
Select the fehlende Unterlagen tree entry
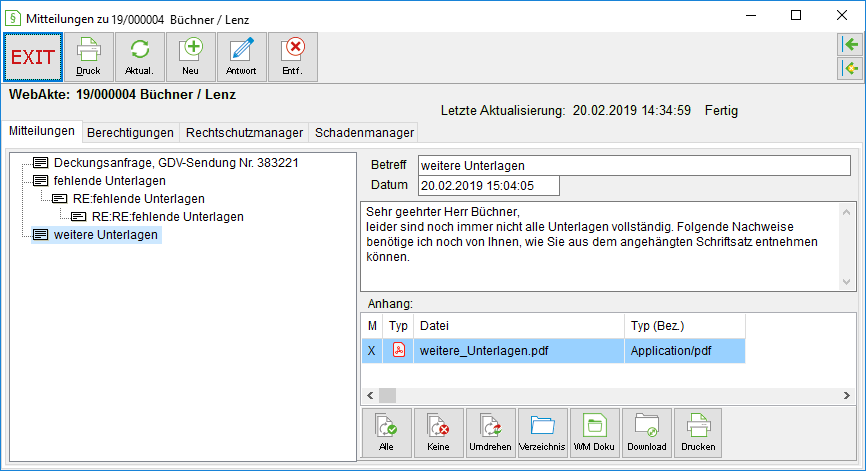(109, 181)
